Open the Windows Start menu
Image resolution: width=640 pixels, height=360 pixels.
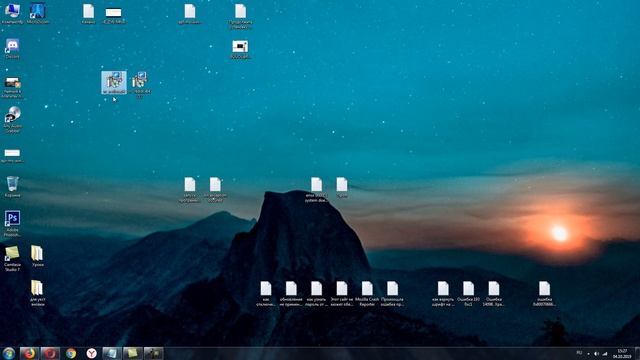[x=8, y=353]
